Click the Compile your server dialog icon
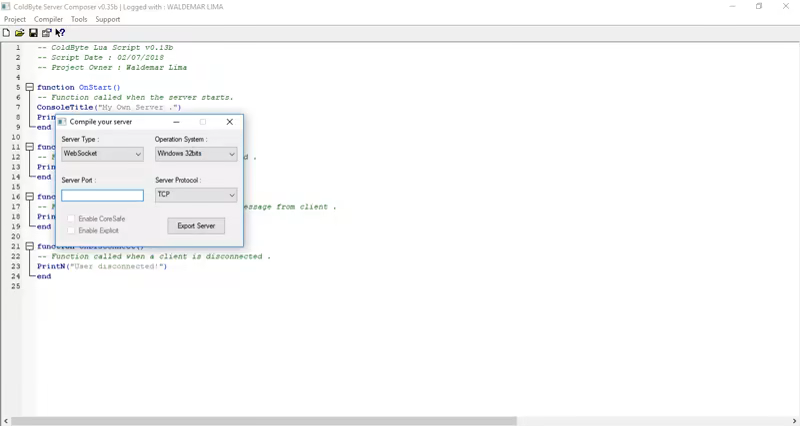Viewport: 800px width, 426px height. [x=62, y=122]
